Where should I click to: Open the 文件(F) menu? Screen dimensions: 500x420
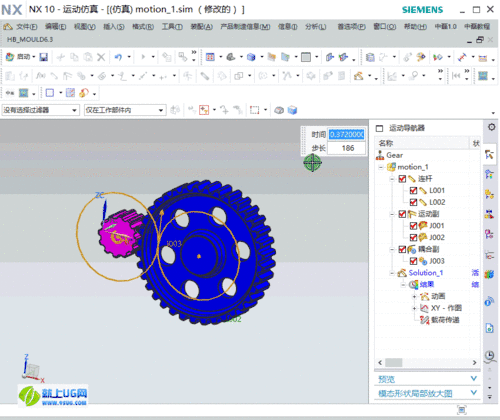(x=27, y=27)
